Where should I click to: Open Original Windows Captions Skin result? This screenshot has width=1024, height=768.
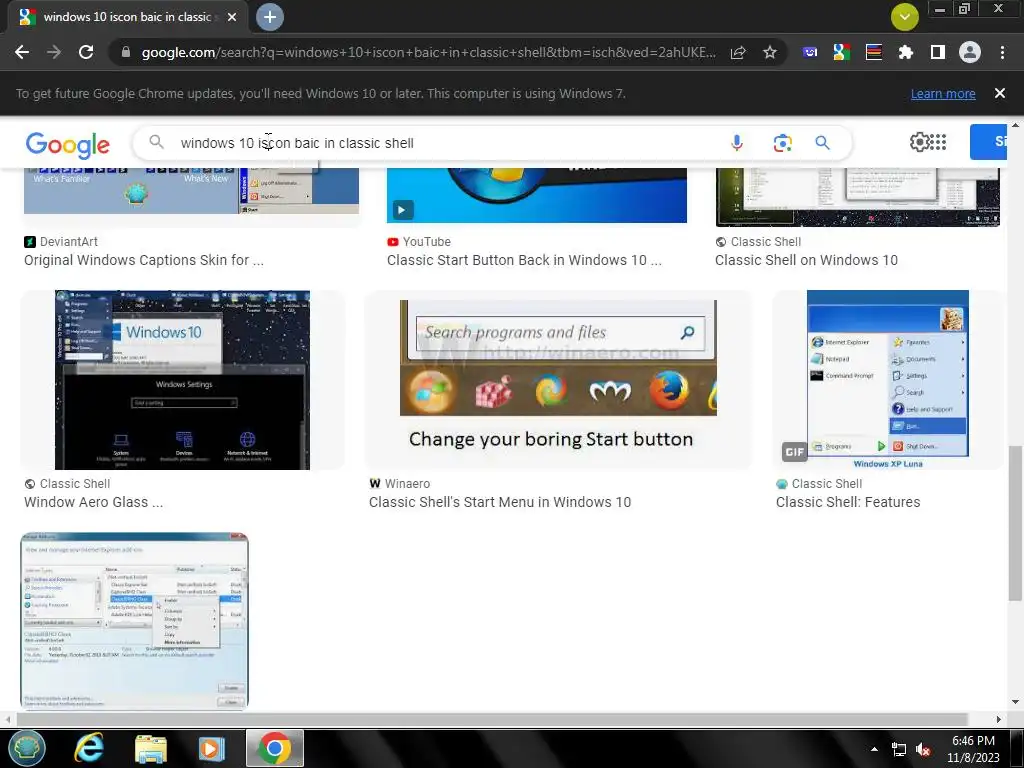(x=144, y=260)
